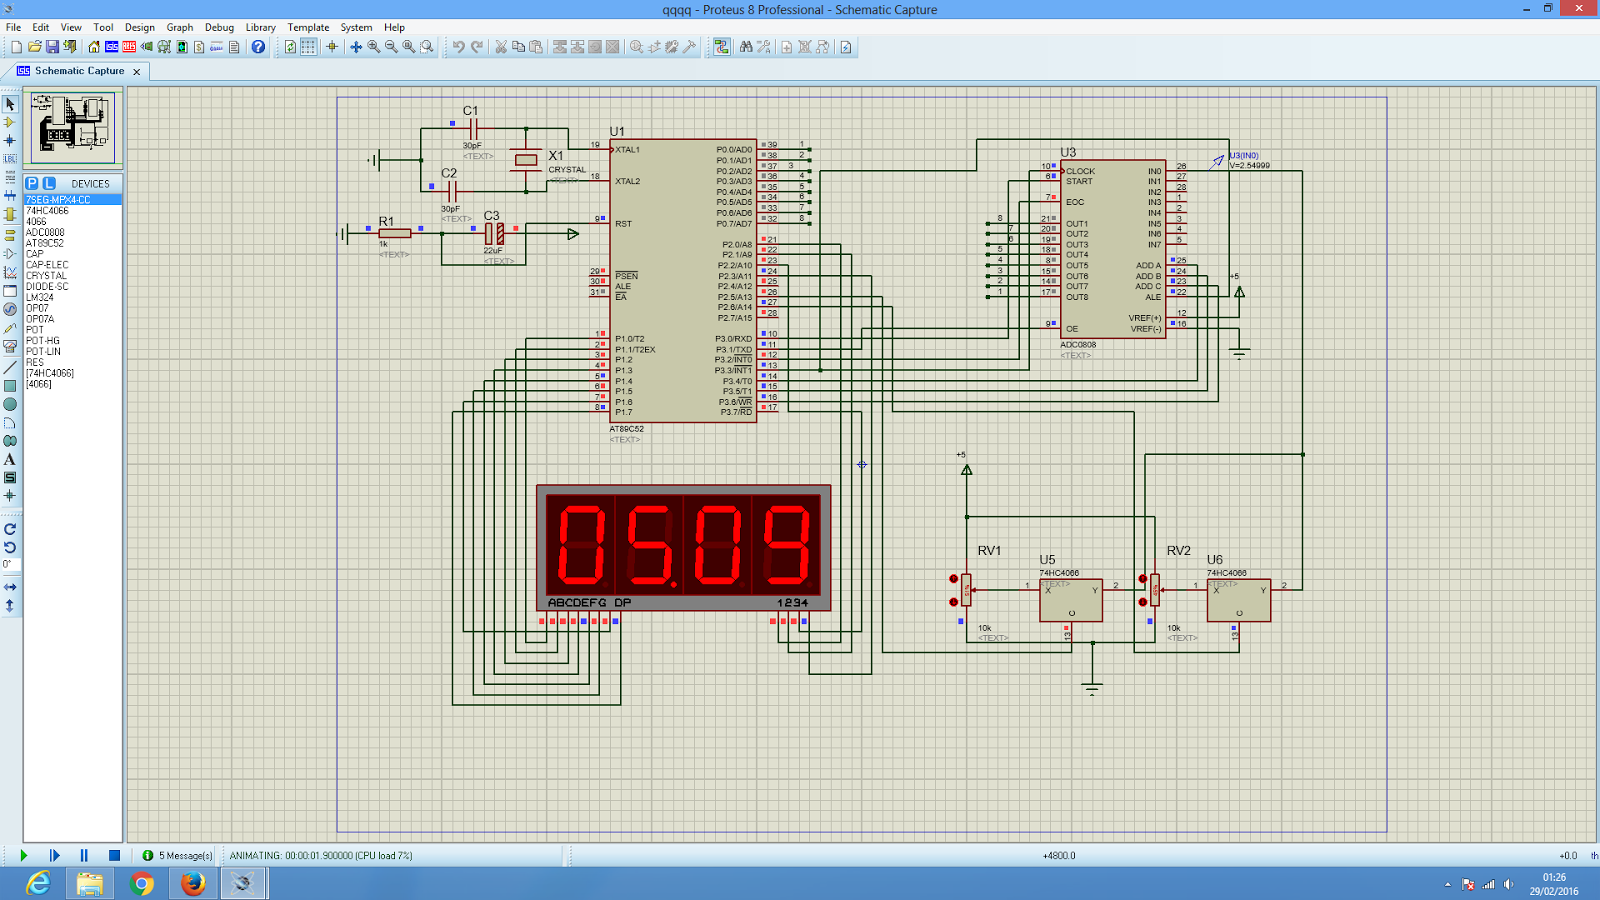Select the 2D circle graphics tool
The image size is (1600, 900).
pyautogui.click(x=10, y=404)
